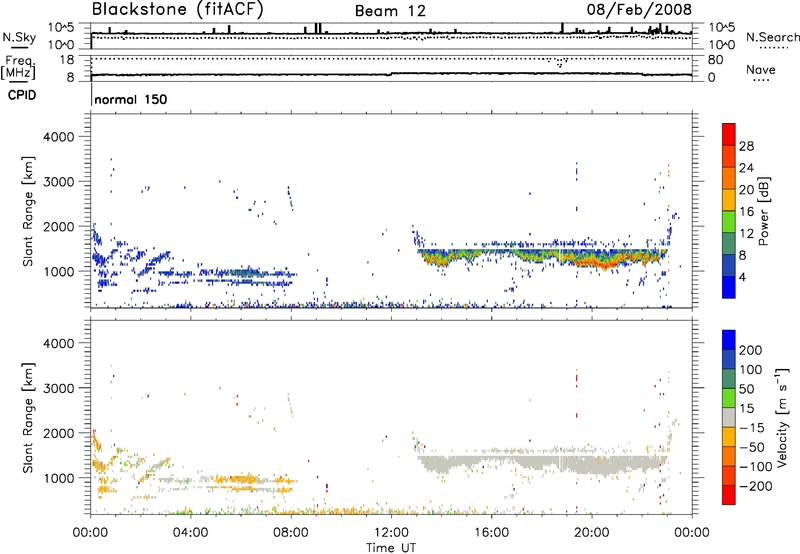
Task: Click the "12:00" time tick label
Action: [x=391, y=533]
